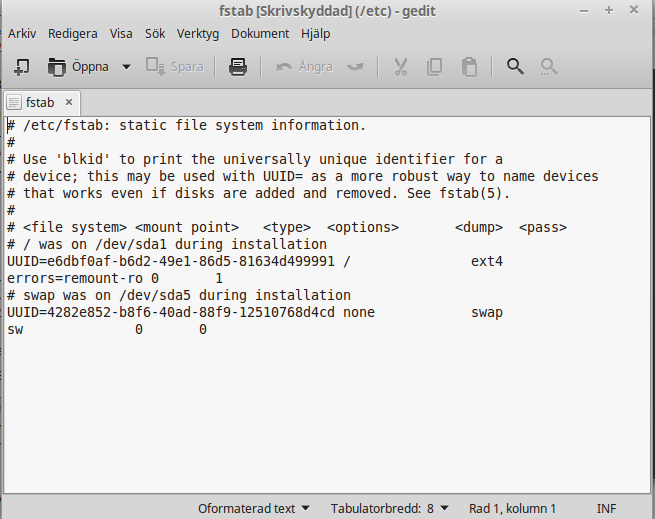Open the Verktyg menu
This screenshot has width=655, height=519.
198,33
